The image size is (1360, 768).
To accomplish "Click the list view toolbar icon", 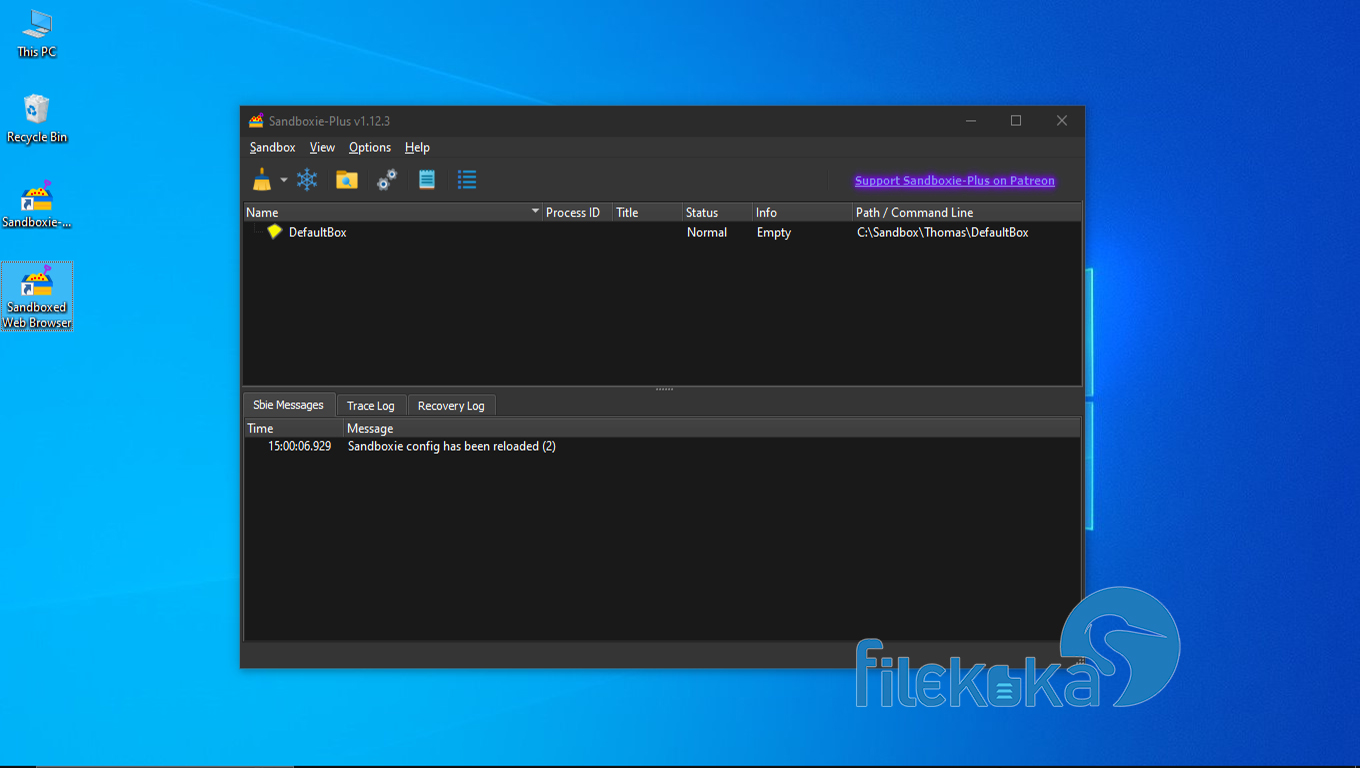I will coord(467,180).
